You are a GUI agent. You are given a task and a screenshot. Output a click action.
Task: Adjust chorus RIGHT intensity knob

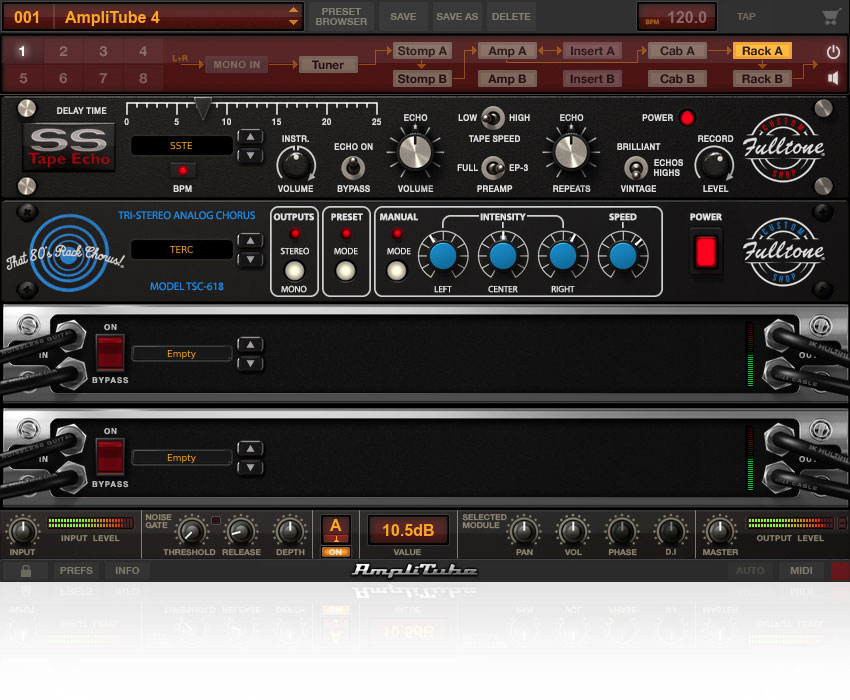(563, 256)
